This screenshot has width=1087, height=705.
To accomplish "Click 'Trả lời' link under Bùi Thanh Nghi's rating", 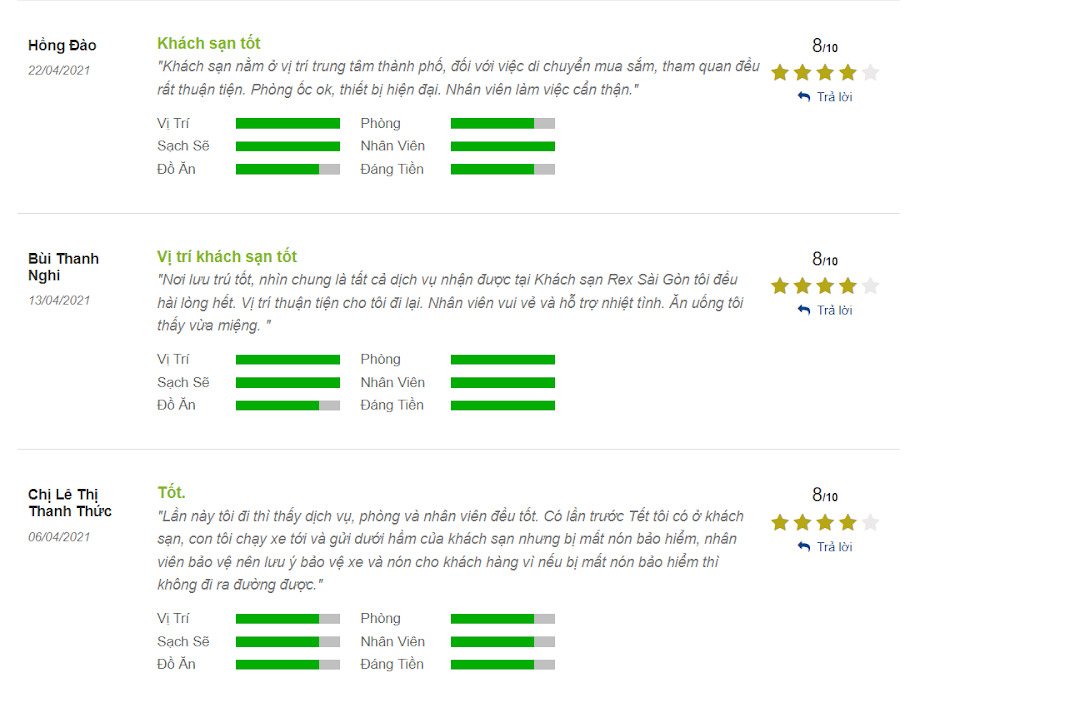I will tap(834, 310).
